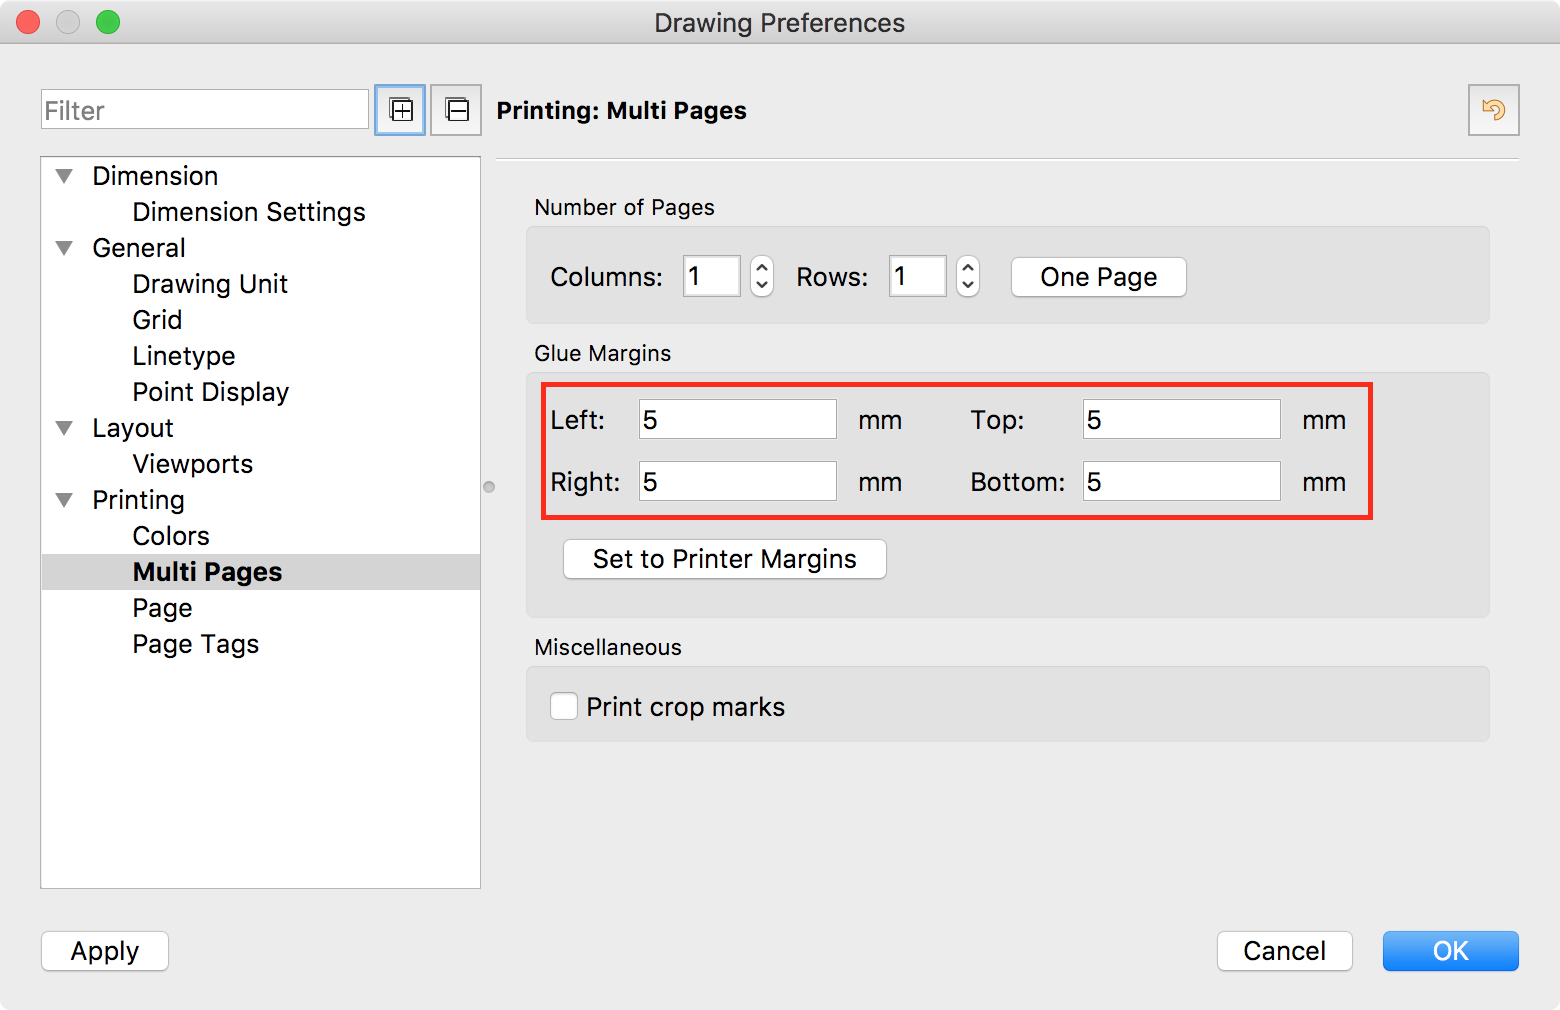Select the Linetype preferences item

pos(184,356)
